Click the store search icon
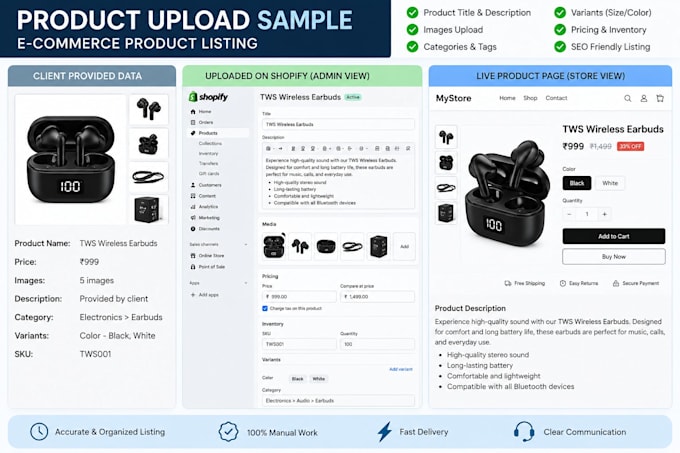The width and height of the screenshot is (680, 453). (628, 98)
